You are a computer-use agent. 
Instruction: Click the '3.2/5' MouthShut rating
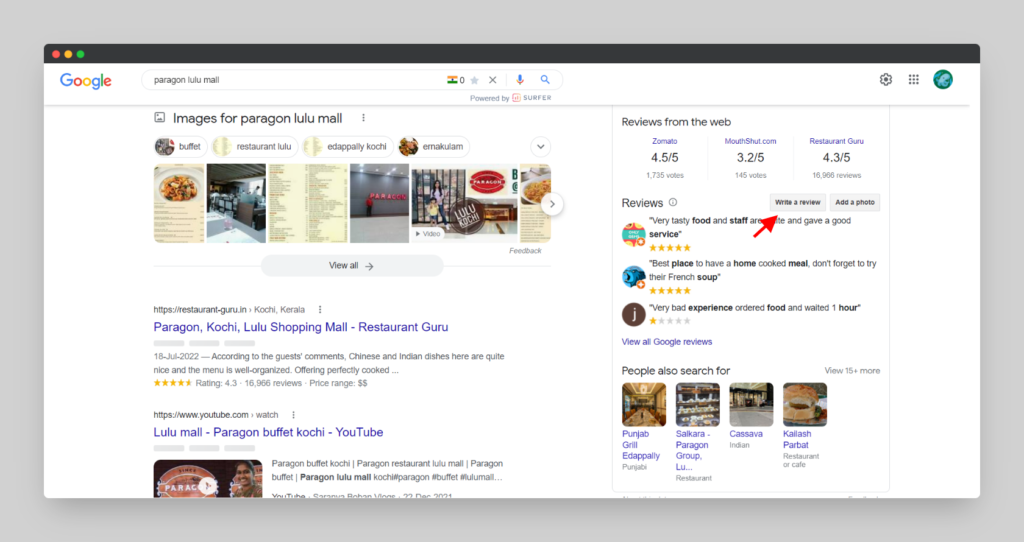coord(750,157)
